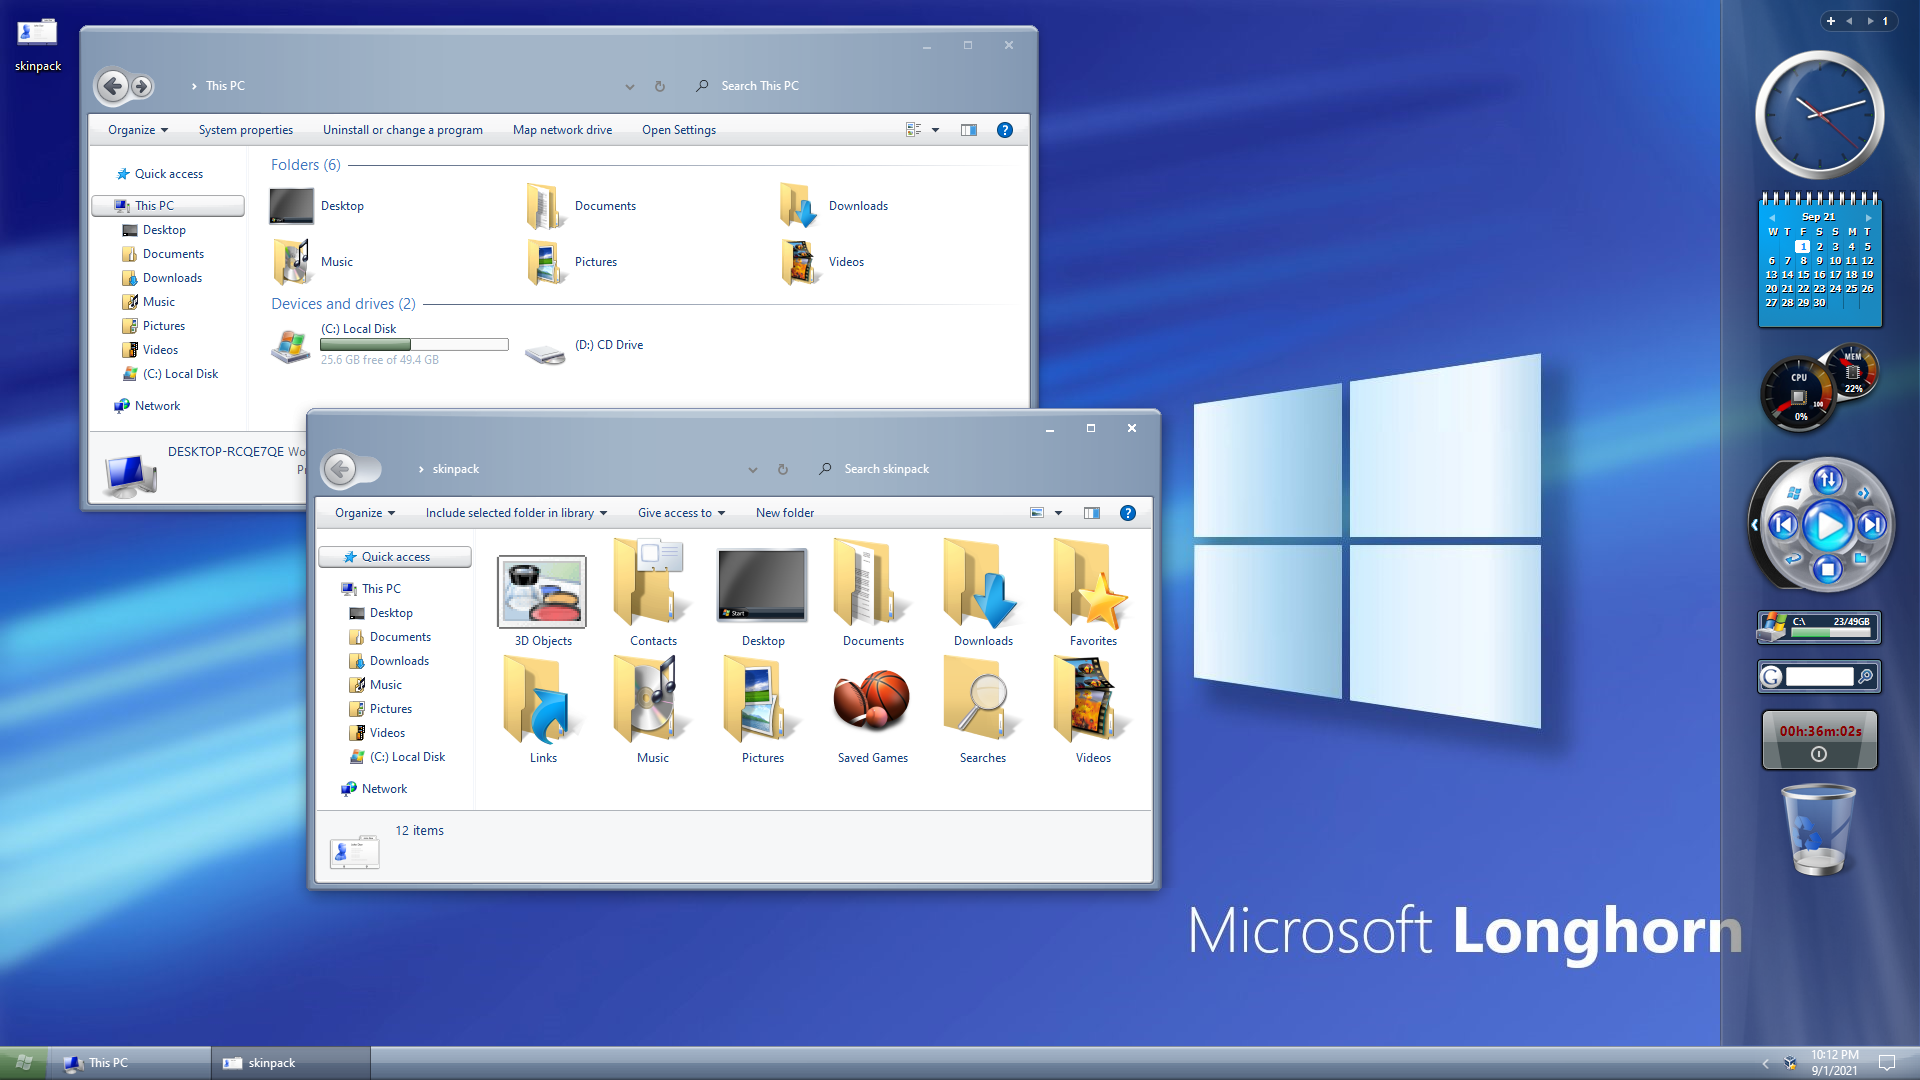Click the New folder button
Screen dimensions: 1920x1080
[784, 513]
